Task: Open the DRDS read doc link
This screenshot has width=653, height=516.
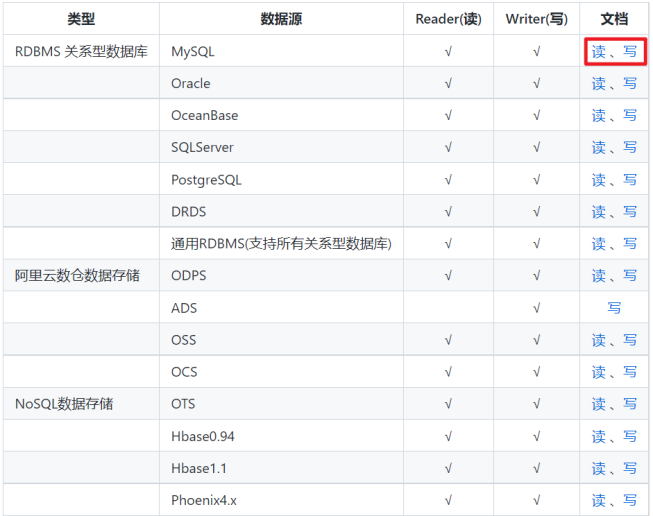Action: tap(599, 212)
